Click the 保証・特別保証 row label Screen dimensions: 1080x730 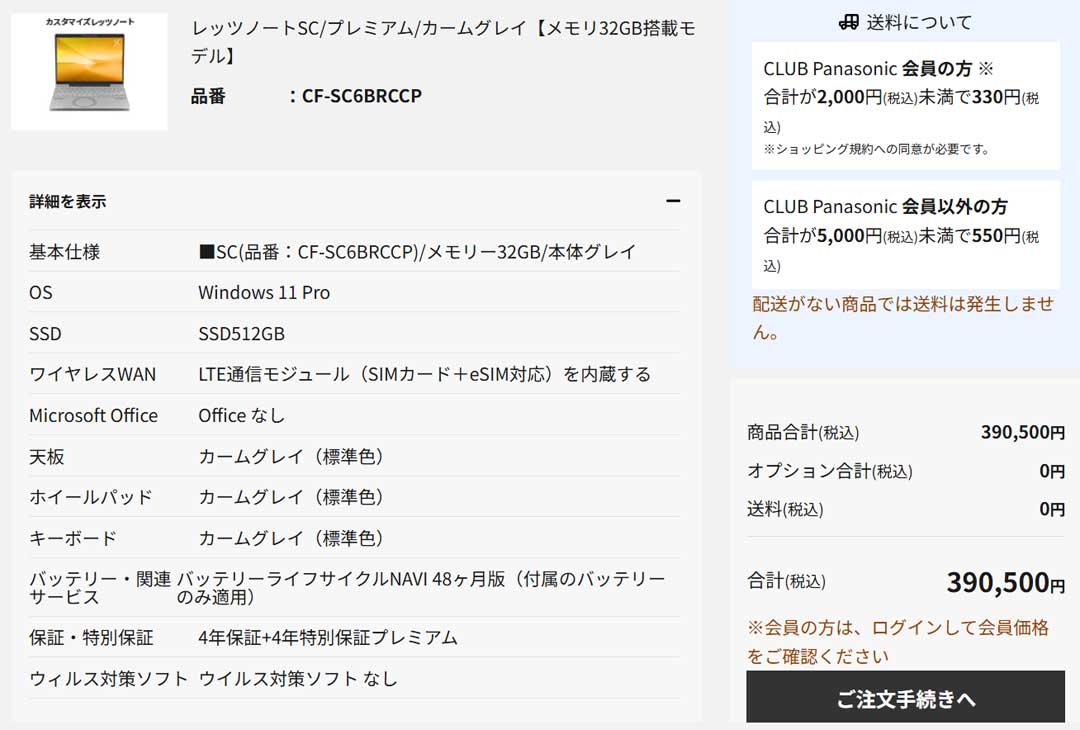point(91,638)
